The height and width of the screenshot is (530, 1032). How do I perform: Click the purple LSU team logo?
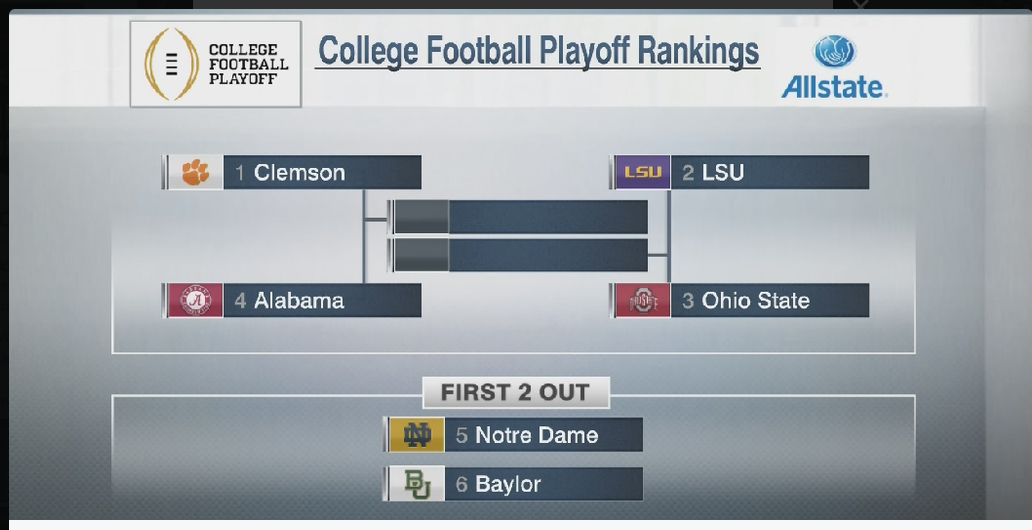point(642,172)
